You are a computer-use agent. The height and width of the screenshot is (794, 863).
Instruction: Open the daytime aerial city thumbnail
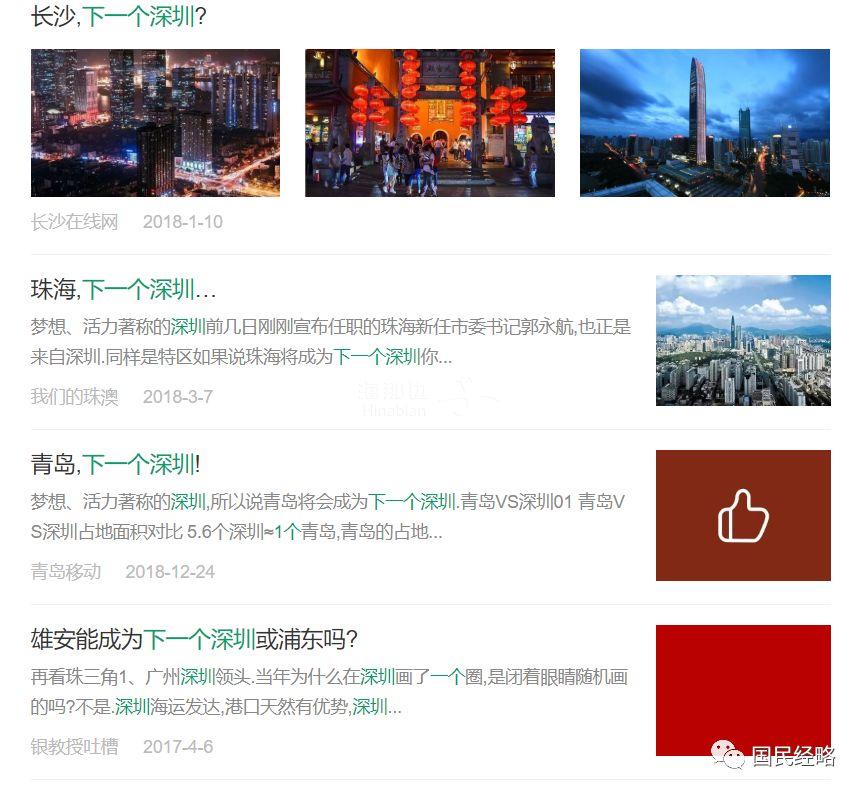743,340
